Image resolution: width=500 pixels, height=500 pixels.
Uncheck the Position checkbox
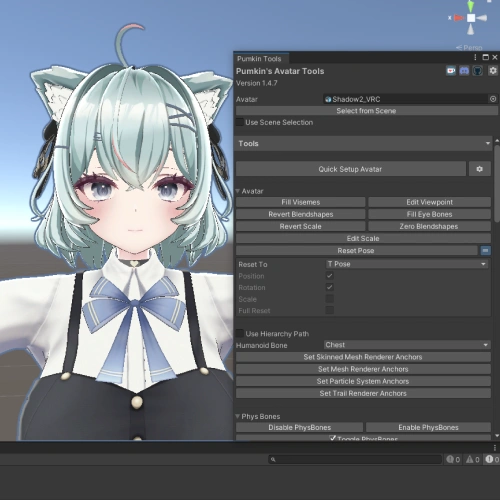[x=329, y=276]
